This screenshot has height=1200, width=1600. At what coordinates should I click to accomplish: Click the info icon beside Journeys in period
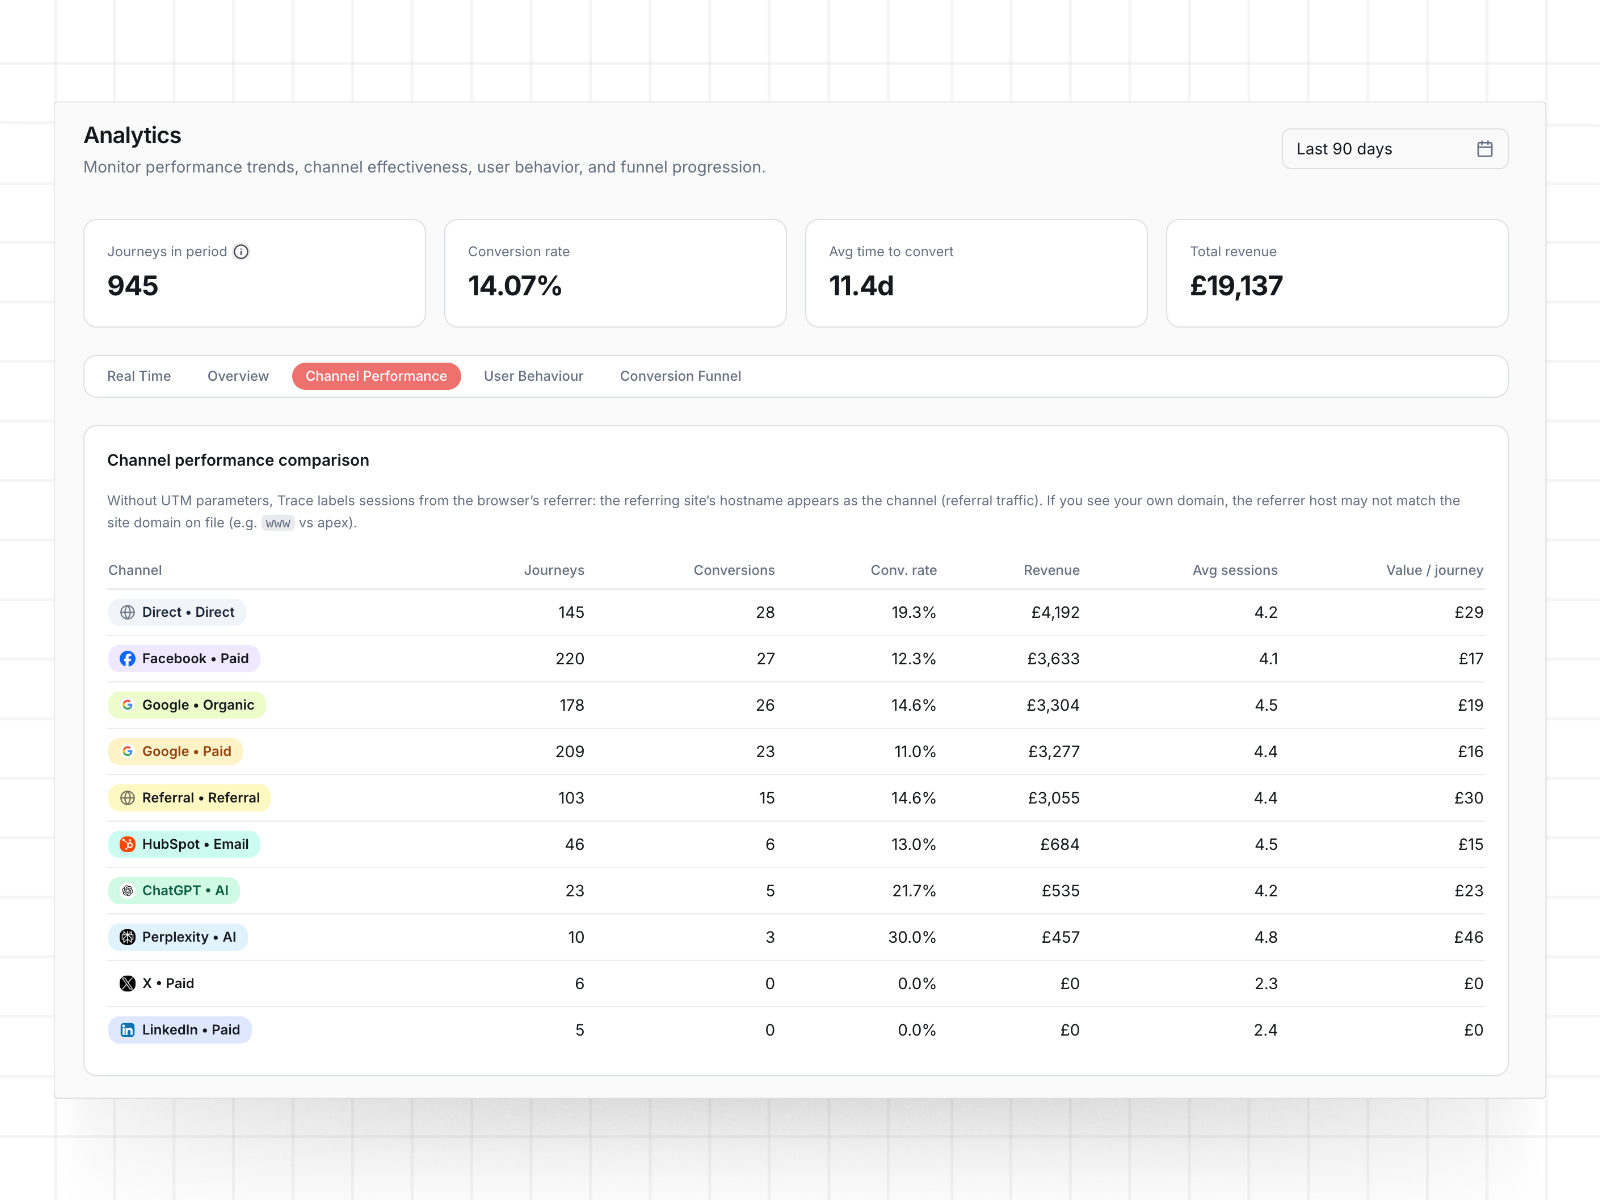[x=241, y=252]
